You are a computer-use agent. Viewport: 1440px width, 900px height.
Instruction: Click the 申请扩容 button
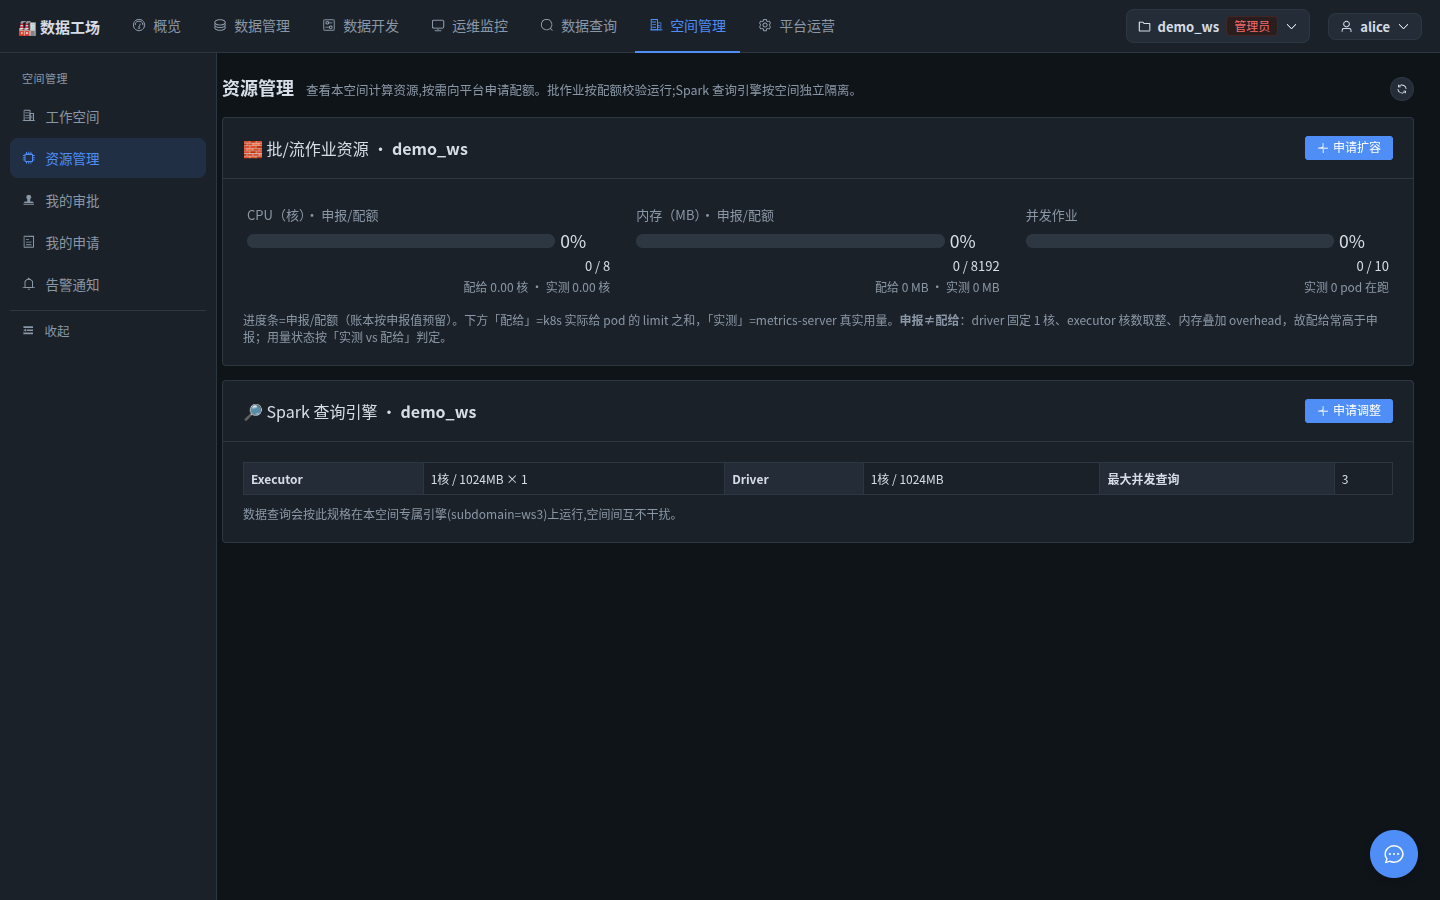pos(1348,148)
